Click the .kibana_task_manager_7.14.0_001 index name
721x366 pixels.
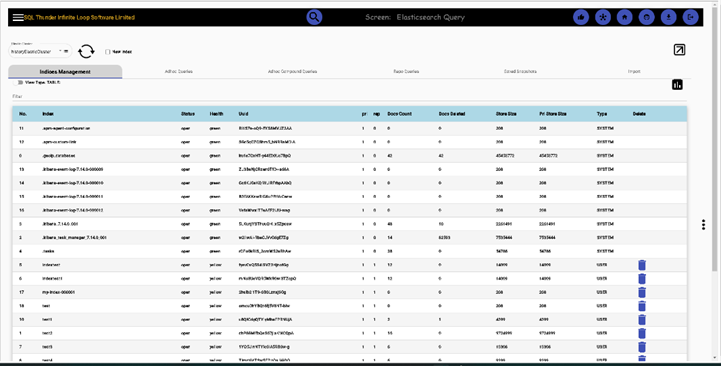(x=74, y=238)
